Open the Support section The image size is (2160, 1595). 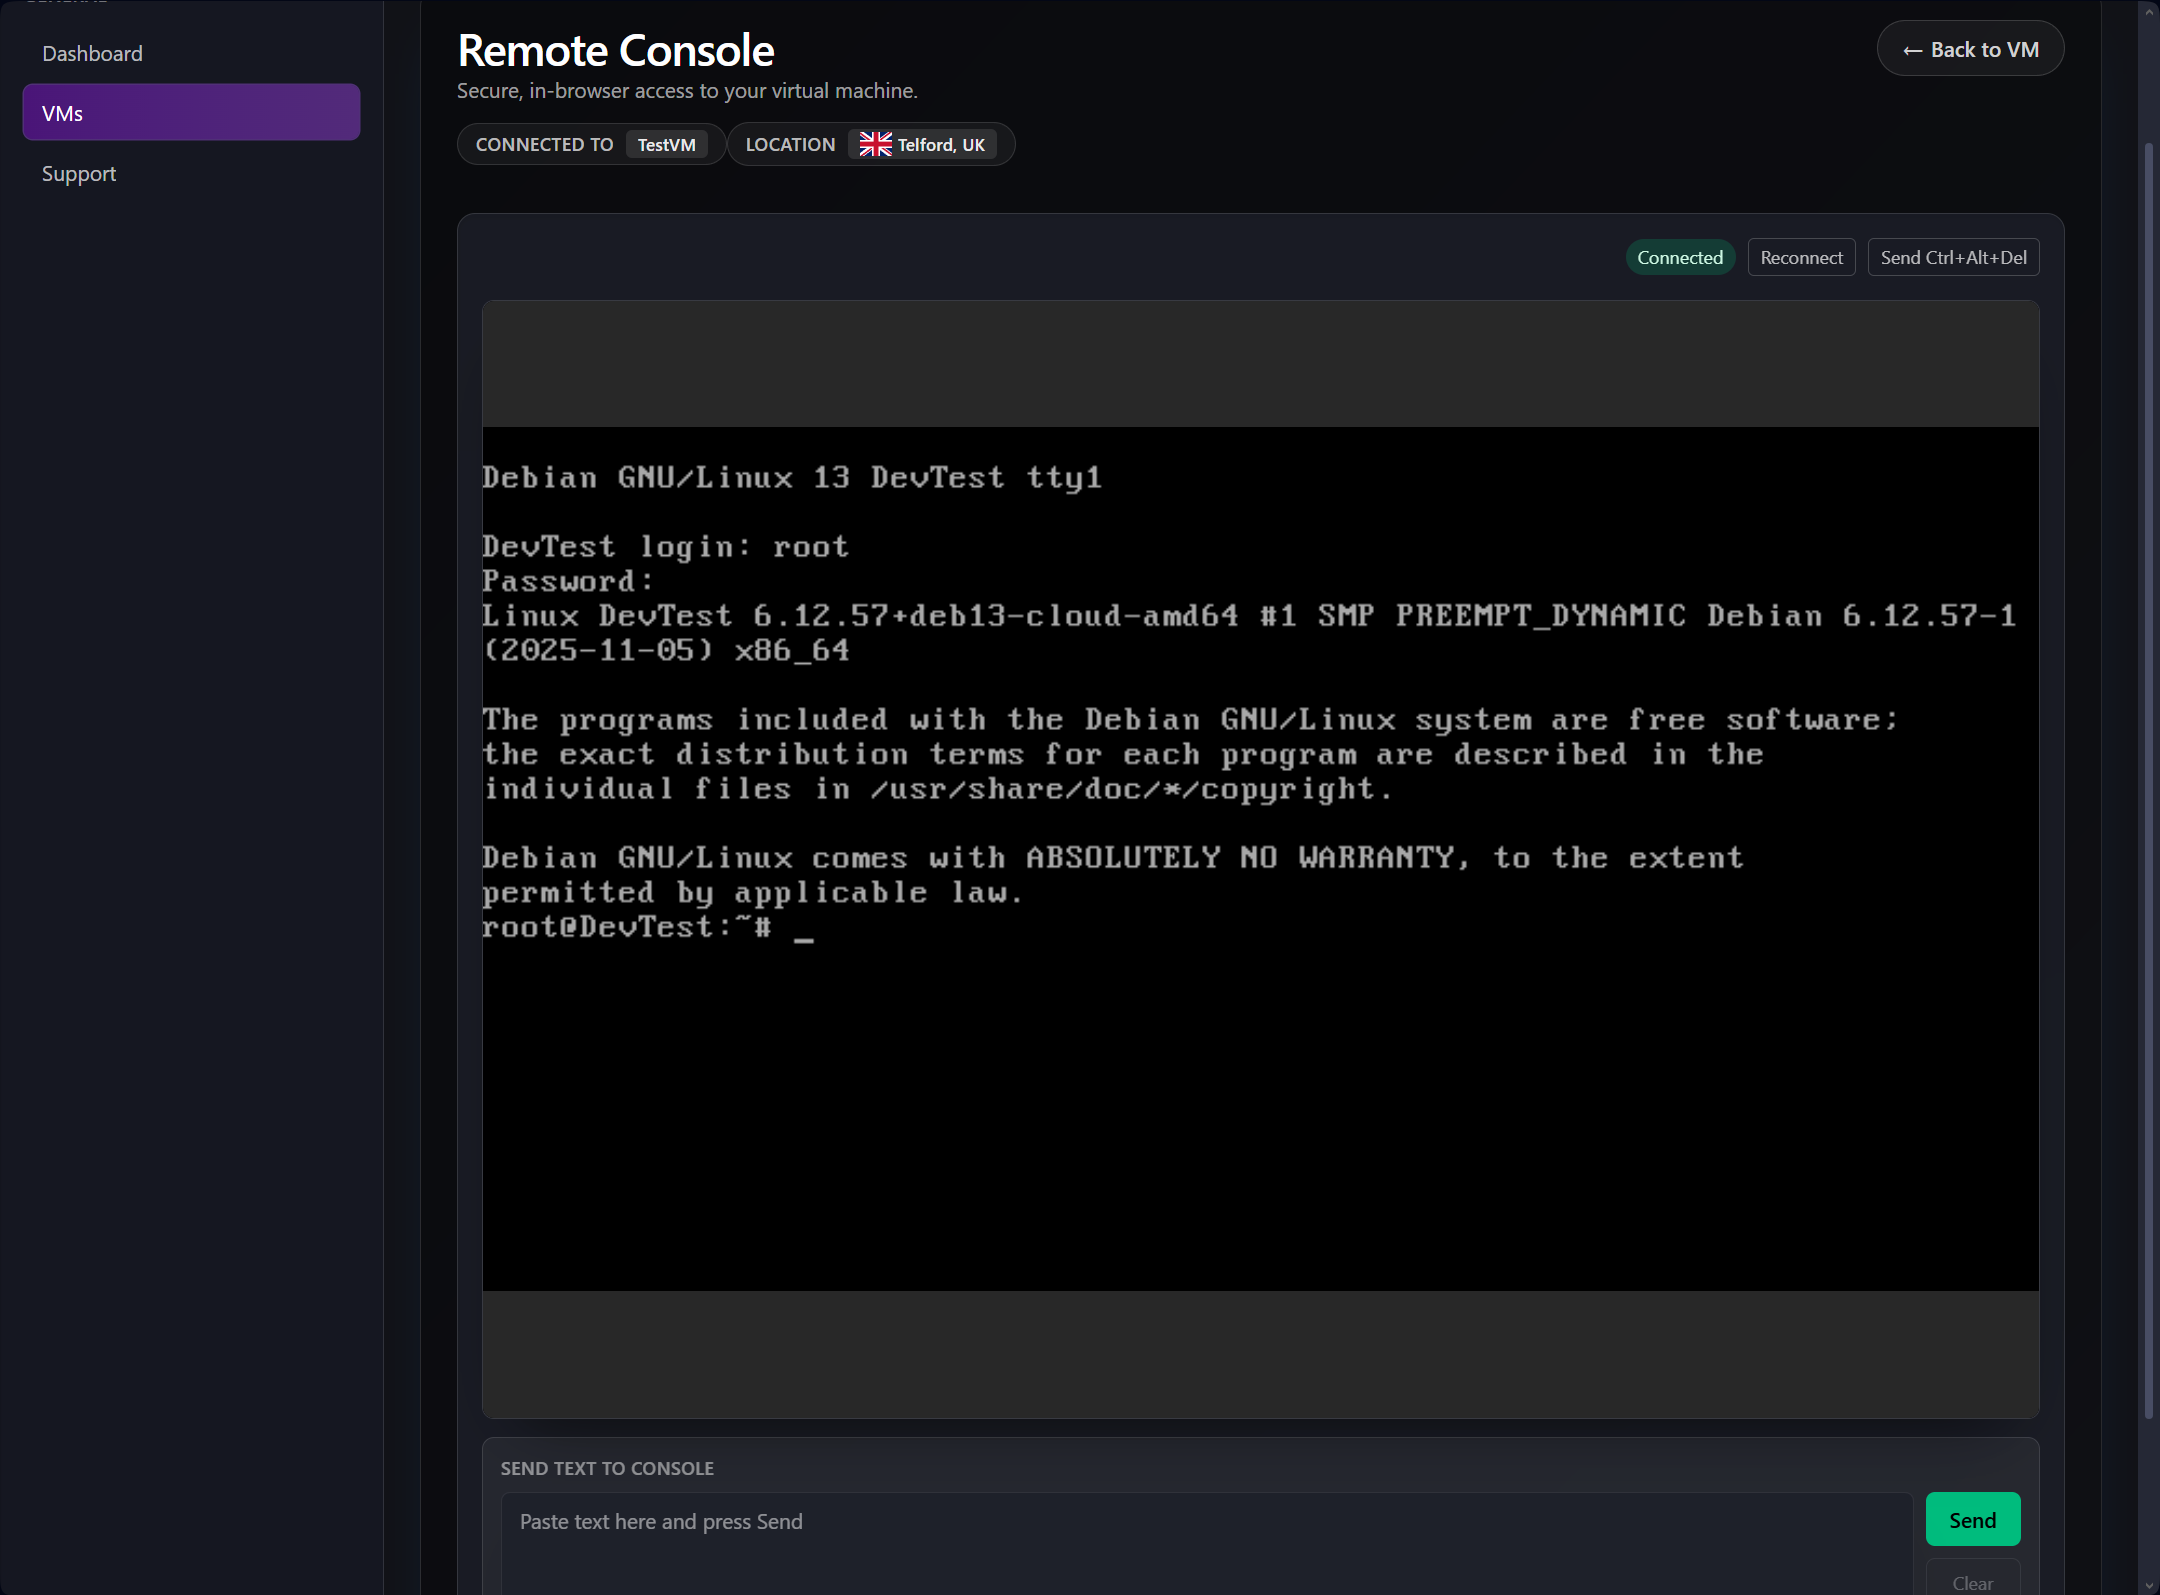click(78, 173)
